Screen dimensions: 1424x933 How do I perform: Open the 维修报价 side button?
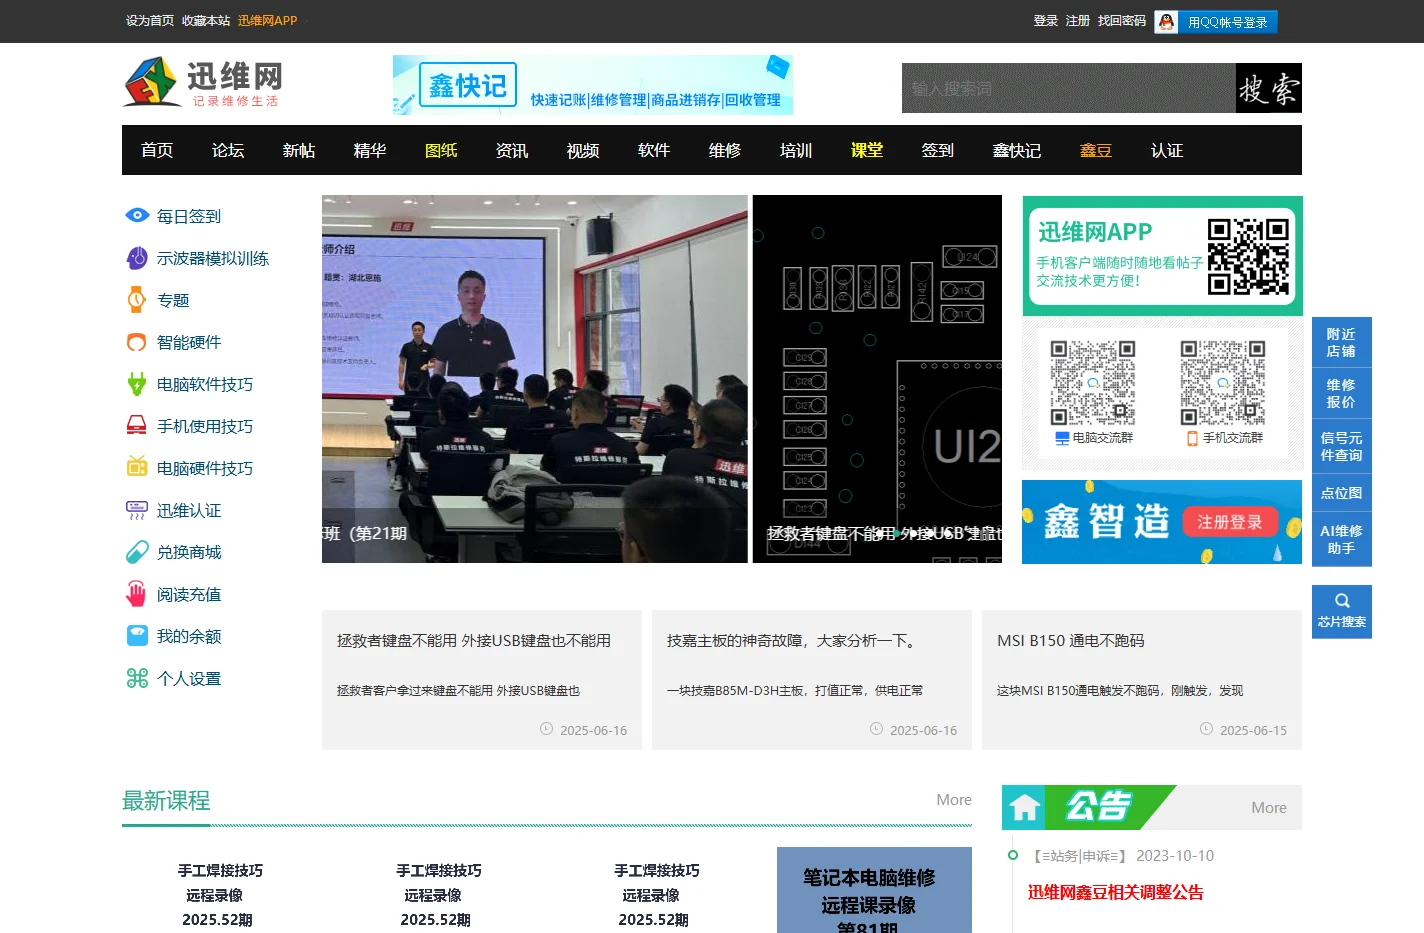pos(1342,393)
